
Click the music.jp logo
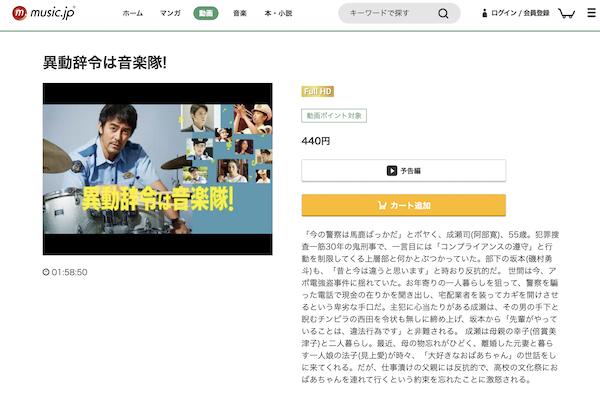pos(43,13)
